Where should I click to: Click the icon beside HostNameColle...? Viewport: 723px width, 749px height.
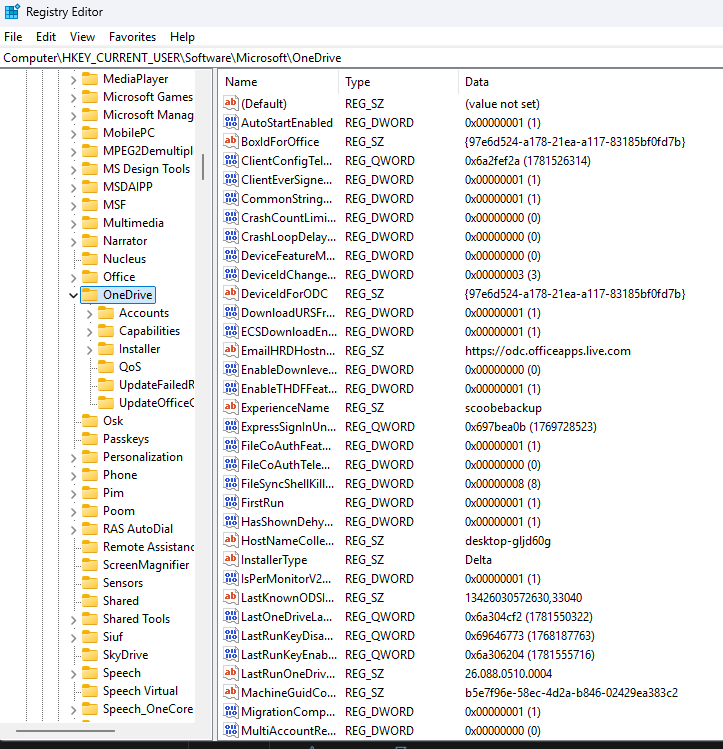click(231, 540)
